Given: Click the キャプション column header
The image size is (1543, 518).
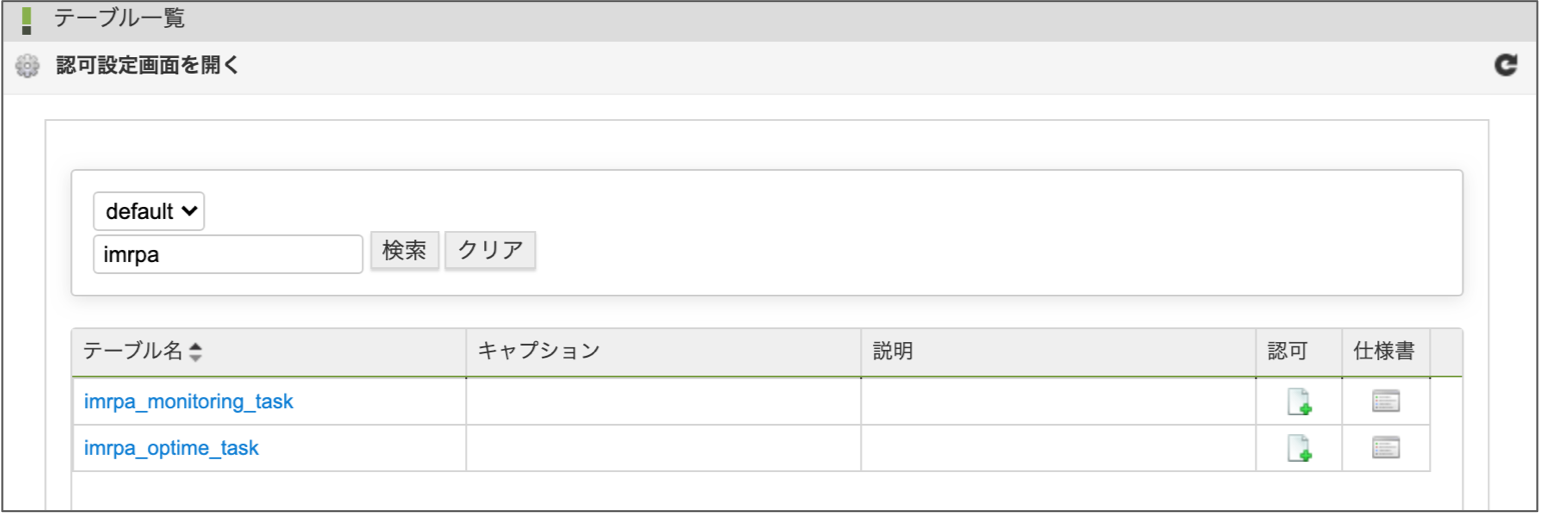Looking at the screenshot, I should coord(538,351).
